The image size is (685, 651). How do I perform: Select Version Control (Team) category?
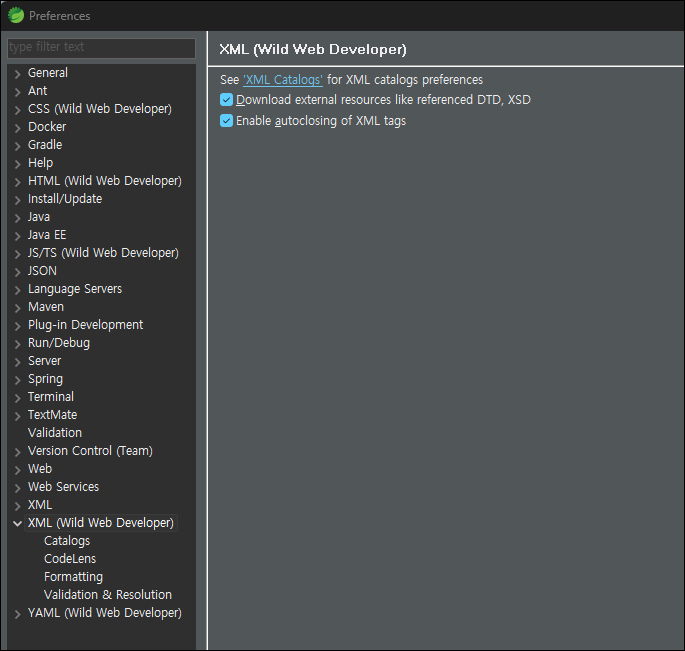90,450
